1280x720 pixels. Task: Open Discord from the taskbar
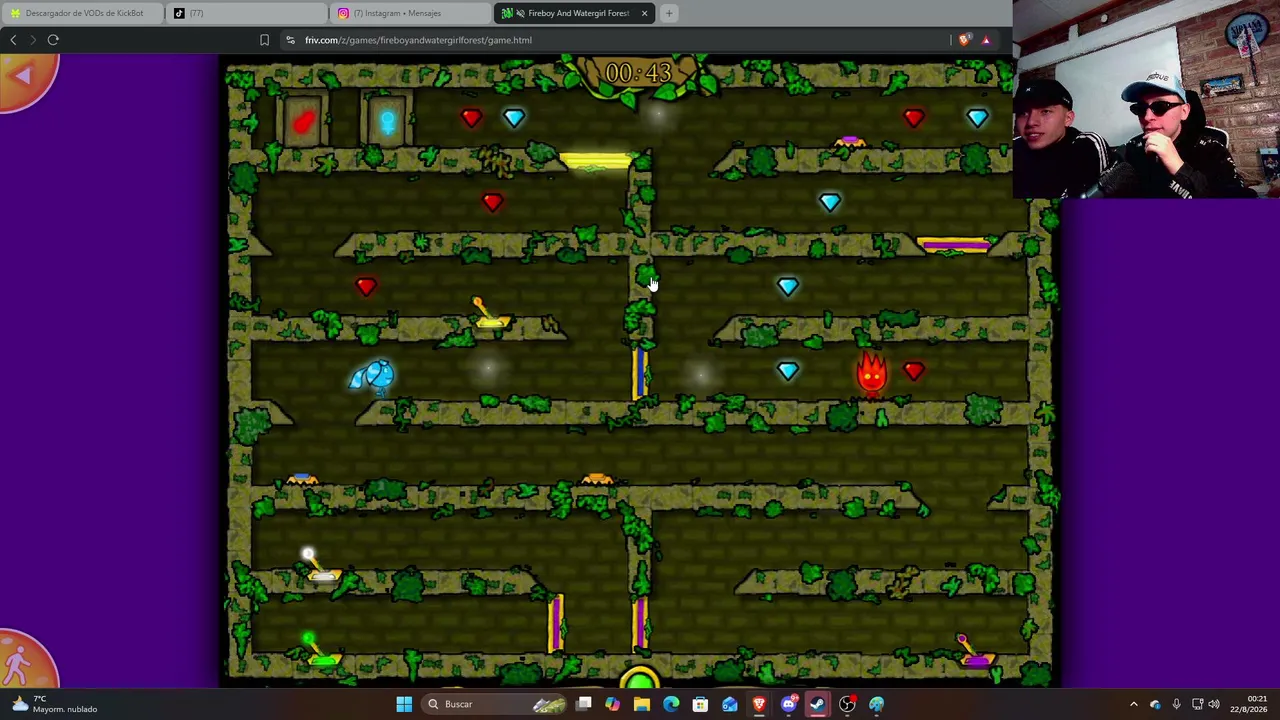788,704
